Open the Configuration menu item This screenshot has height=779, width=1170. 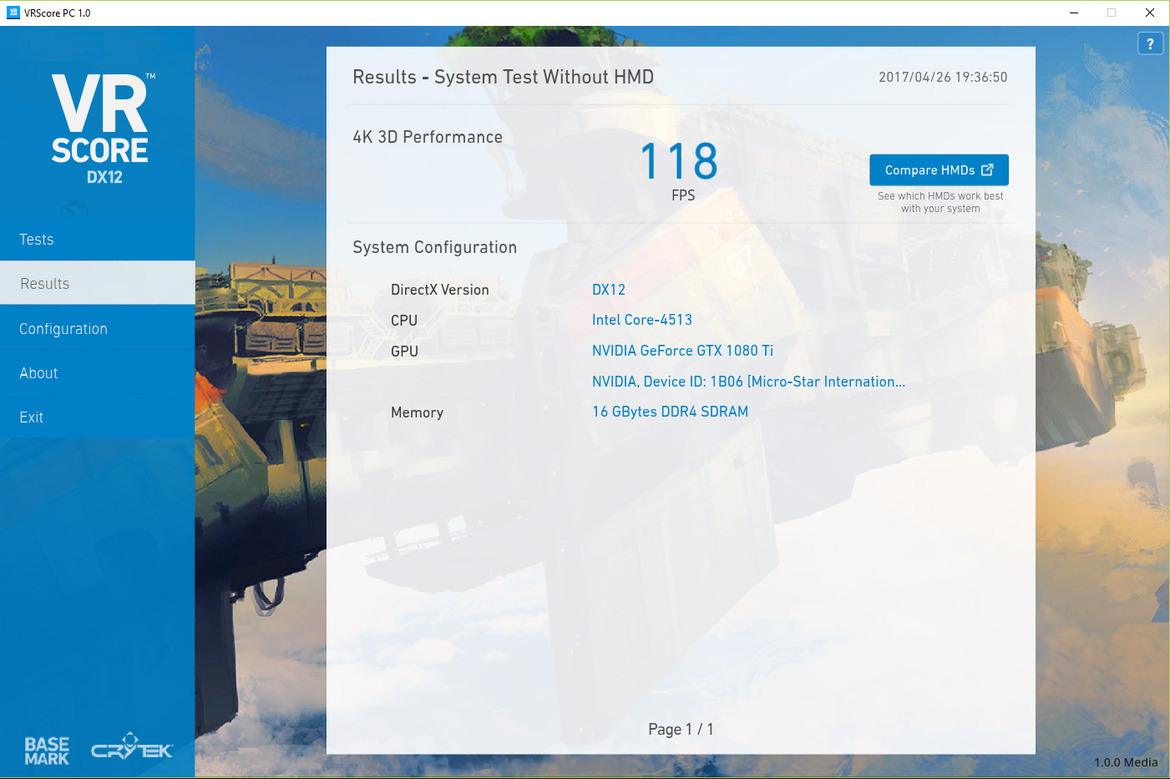pos(97,328)
